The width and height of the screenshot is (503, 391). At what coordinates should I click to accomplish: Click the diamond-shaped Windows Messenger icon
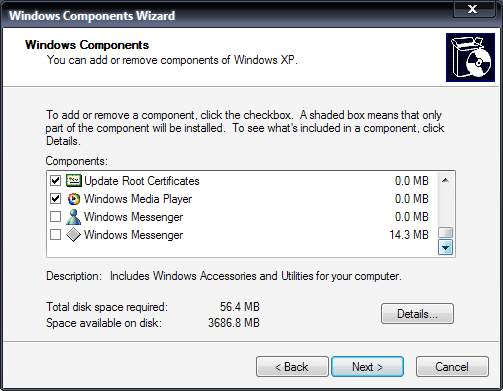73,235
